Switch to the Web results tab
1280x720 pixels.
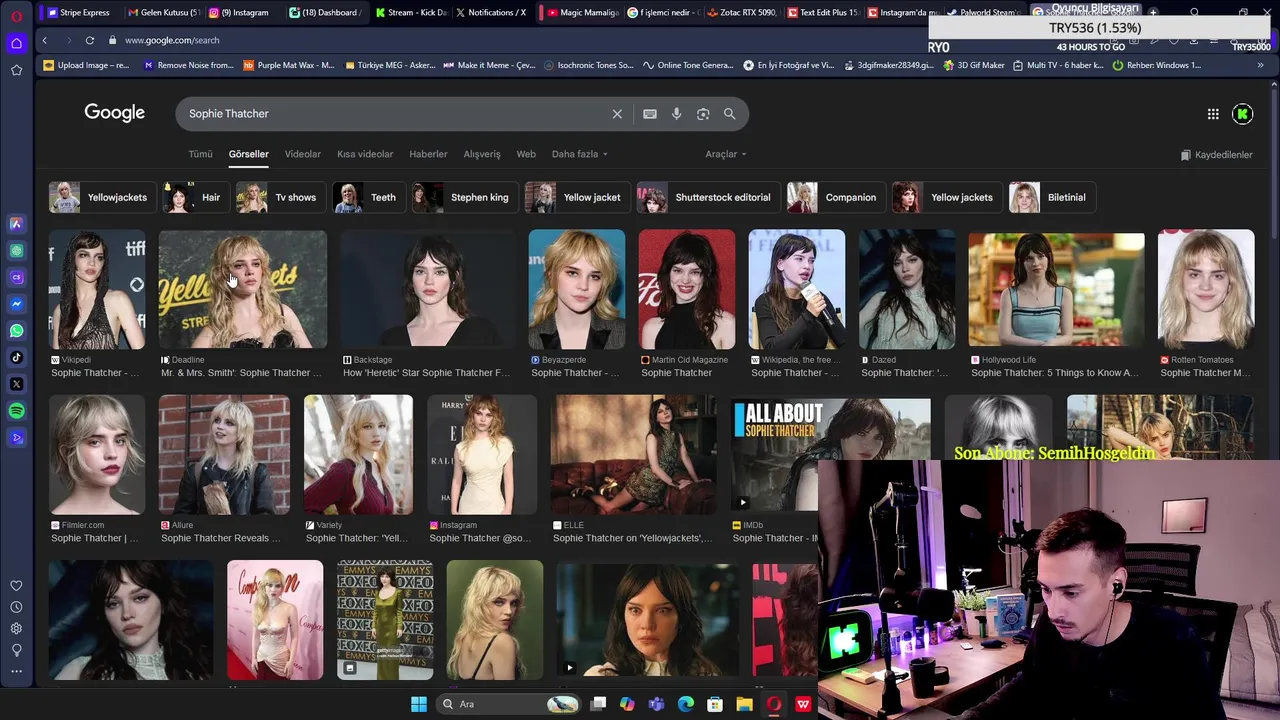[x=526, y=154]
